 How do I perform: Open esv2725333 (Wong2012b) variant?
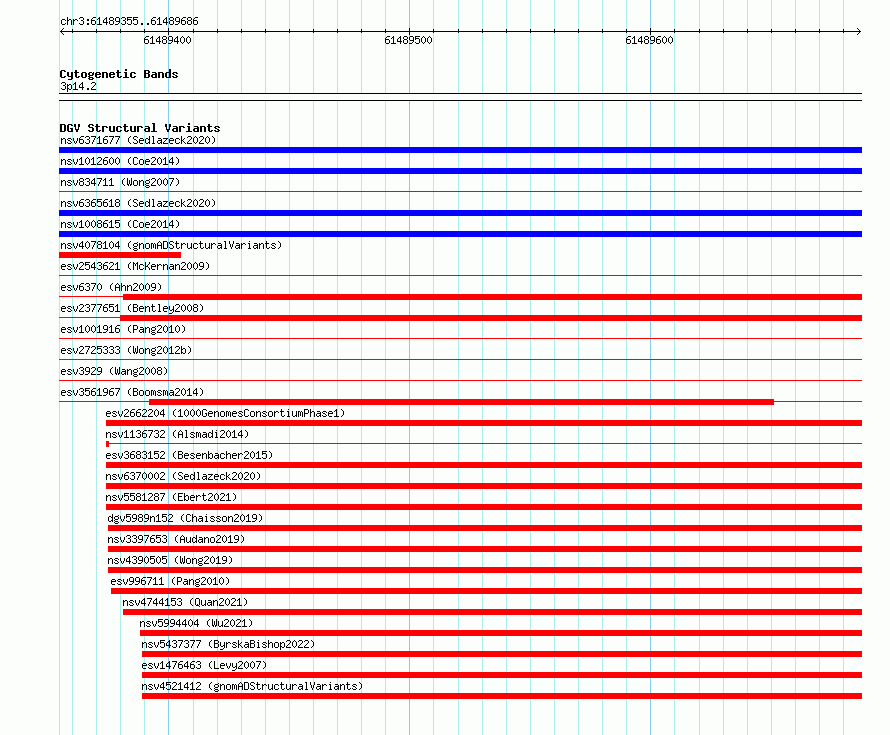coord(126,350)
